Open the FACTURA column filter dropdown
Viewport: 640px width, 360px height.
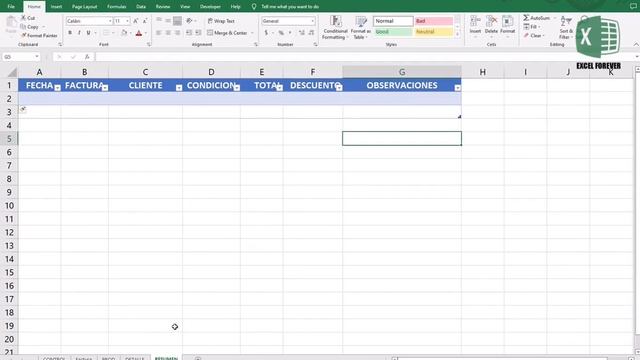105,88
